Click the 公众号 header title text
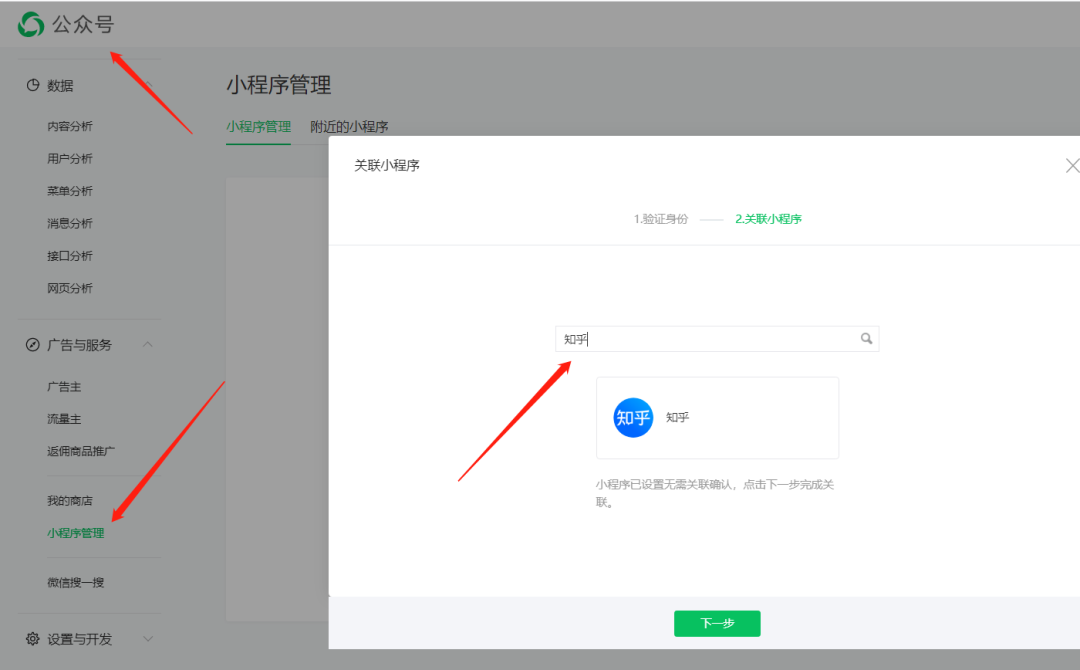1080x670 pixels. point(83,25)
